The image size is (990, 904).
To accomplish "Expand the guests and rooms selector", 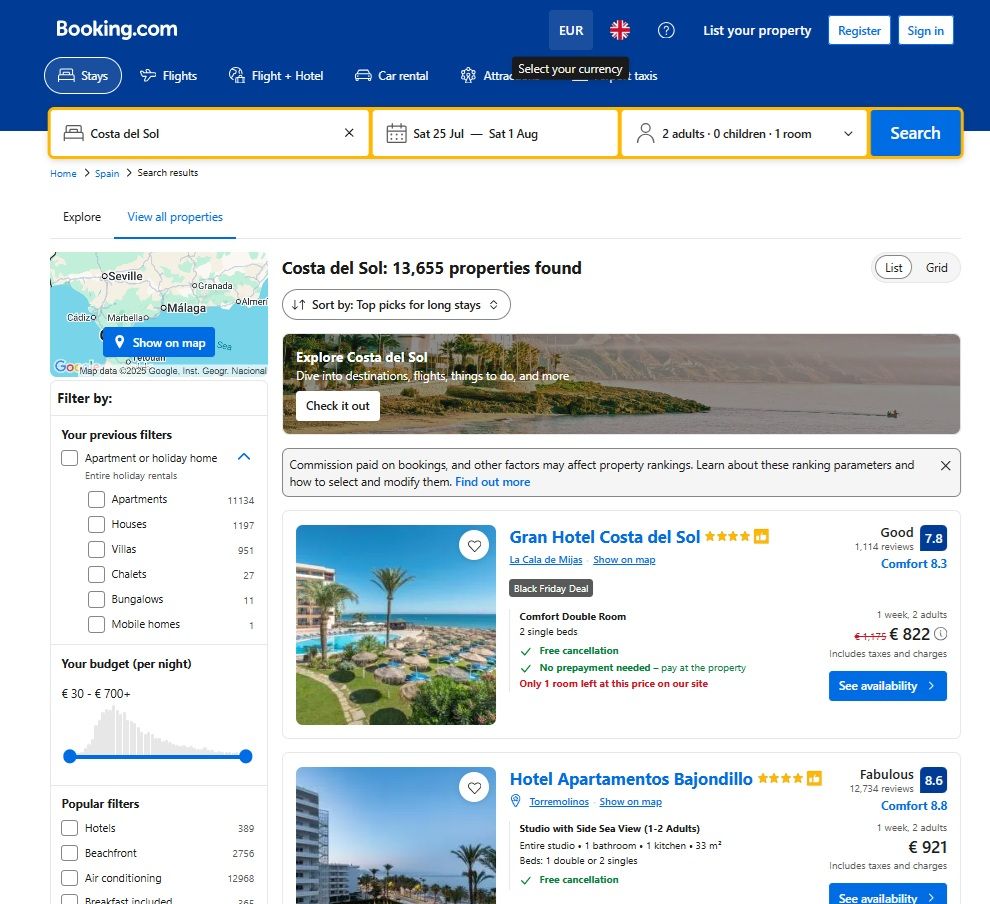I will coord(744,133).
